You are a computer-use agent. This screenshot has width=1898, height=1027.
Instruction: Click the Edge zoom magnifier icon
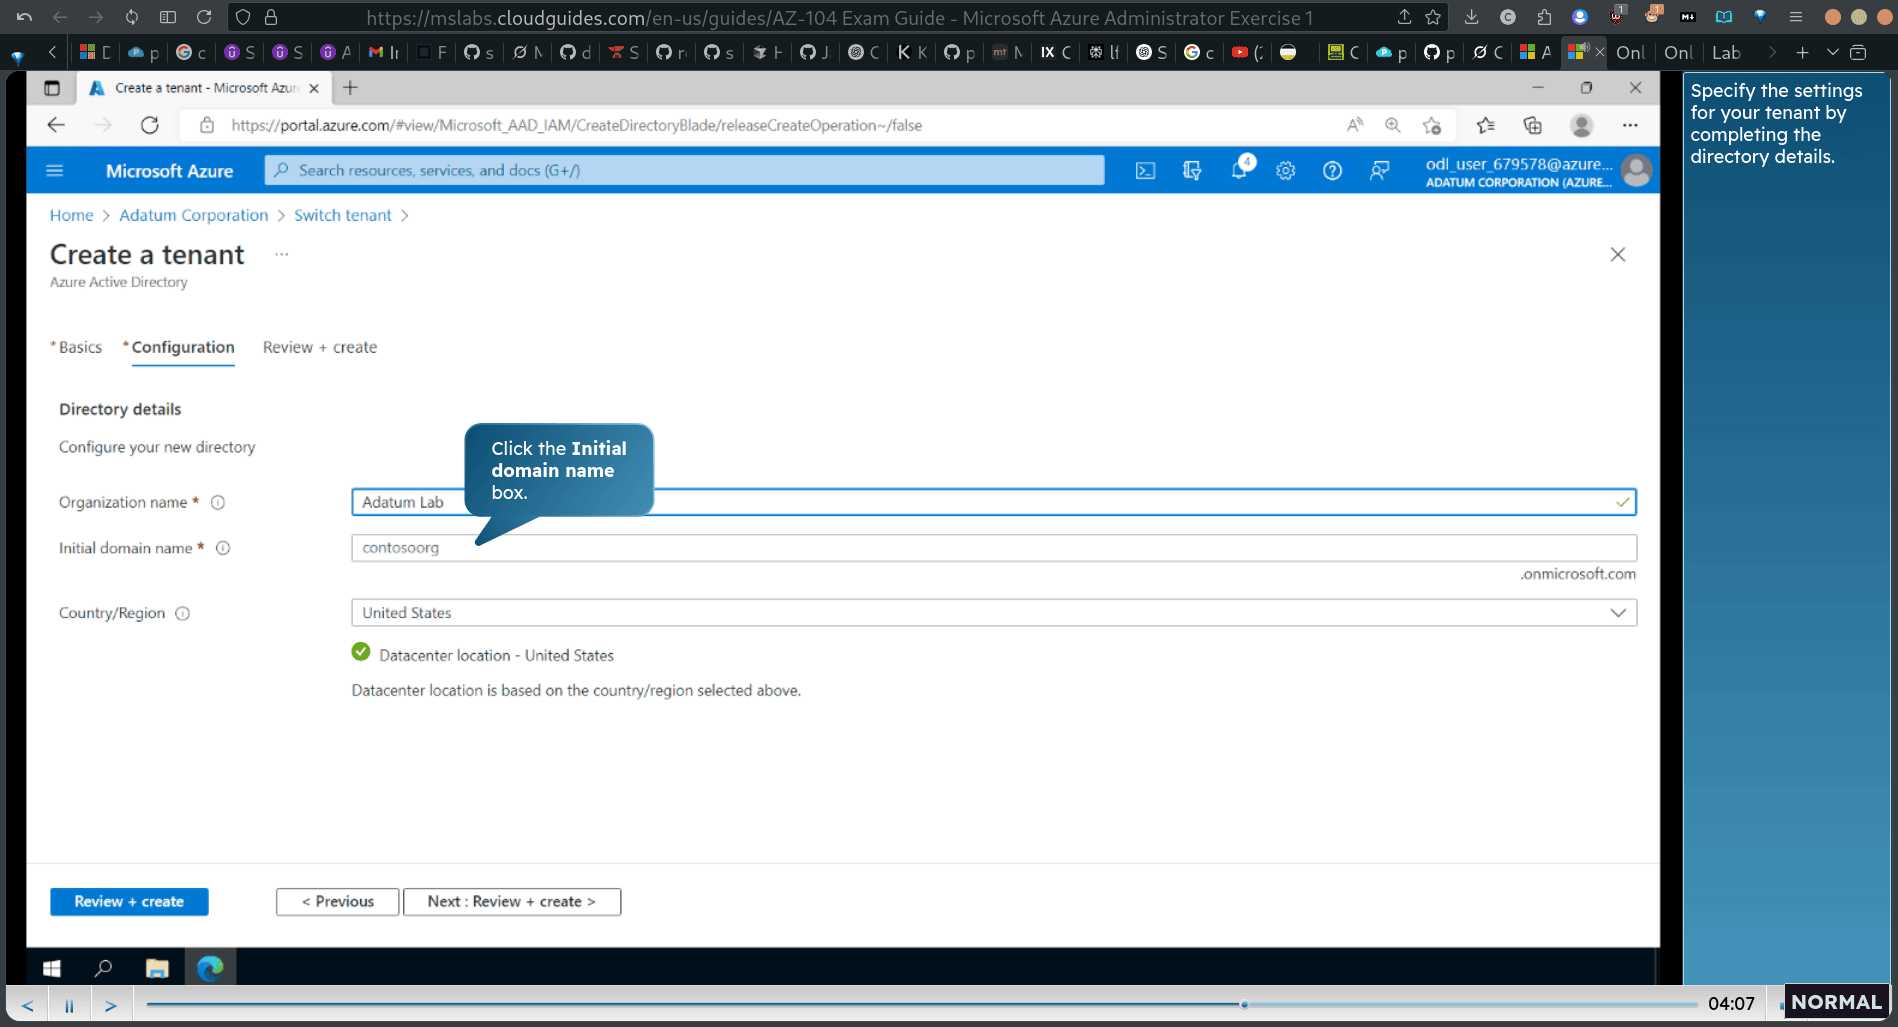1393,125
